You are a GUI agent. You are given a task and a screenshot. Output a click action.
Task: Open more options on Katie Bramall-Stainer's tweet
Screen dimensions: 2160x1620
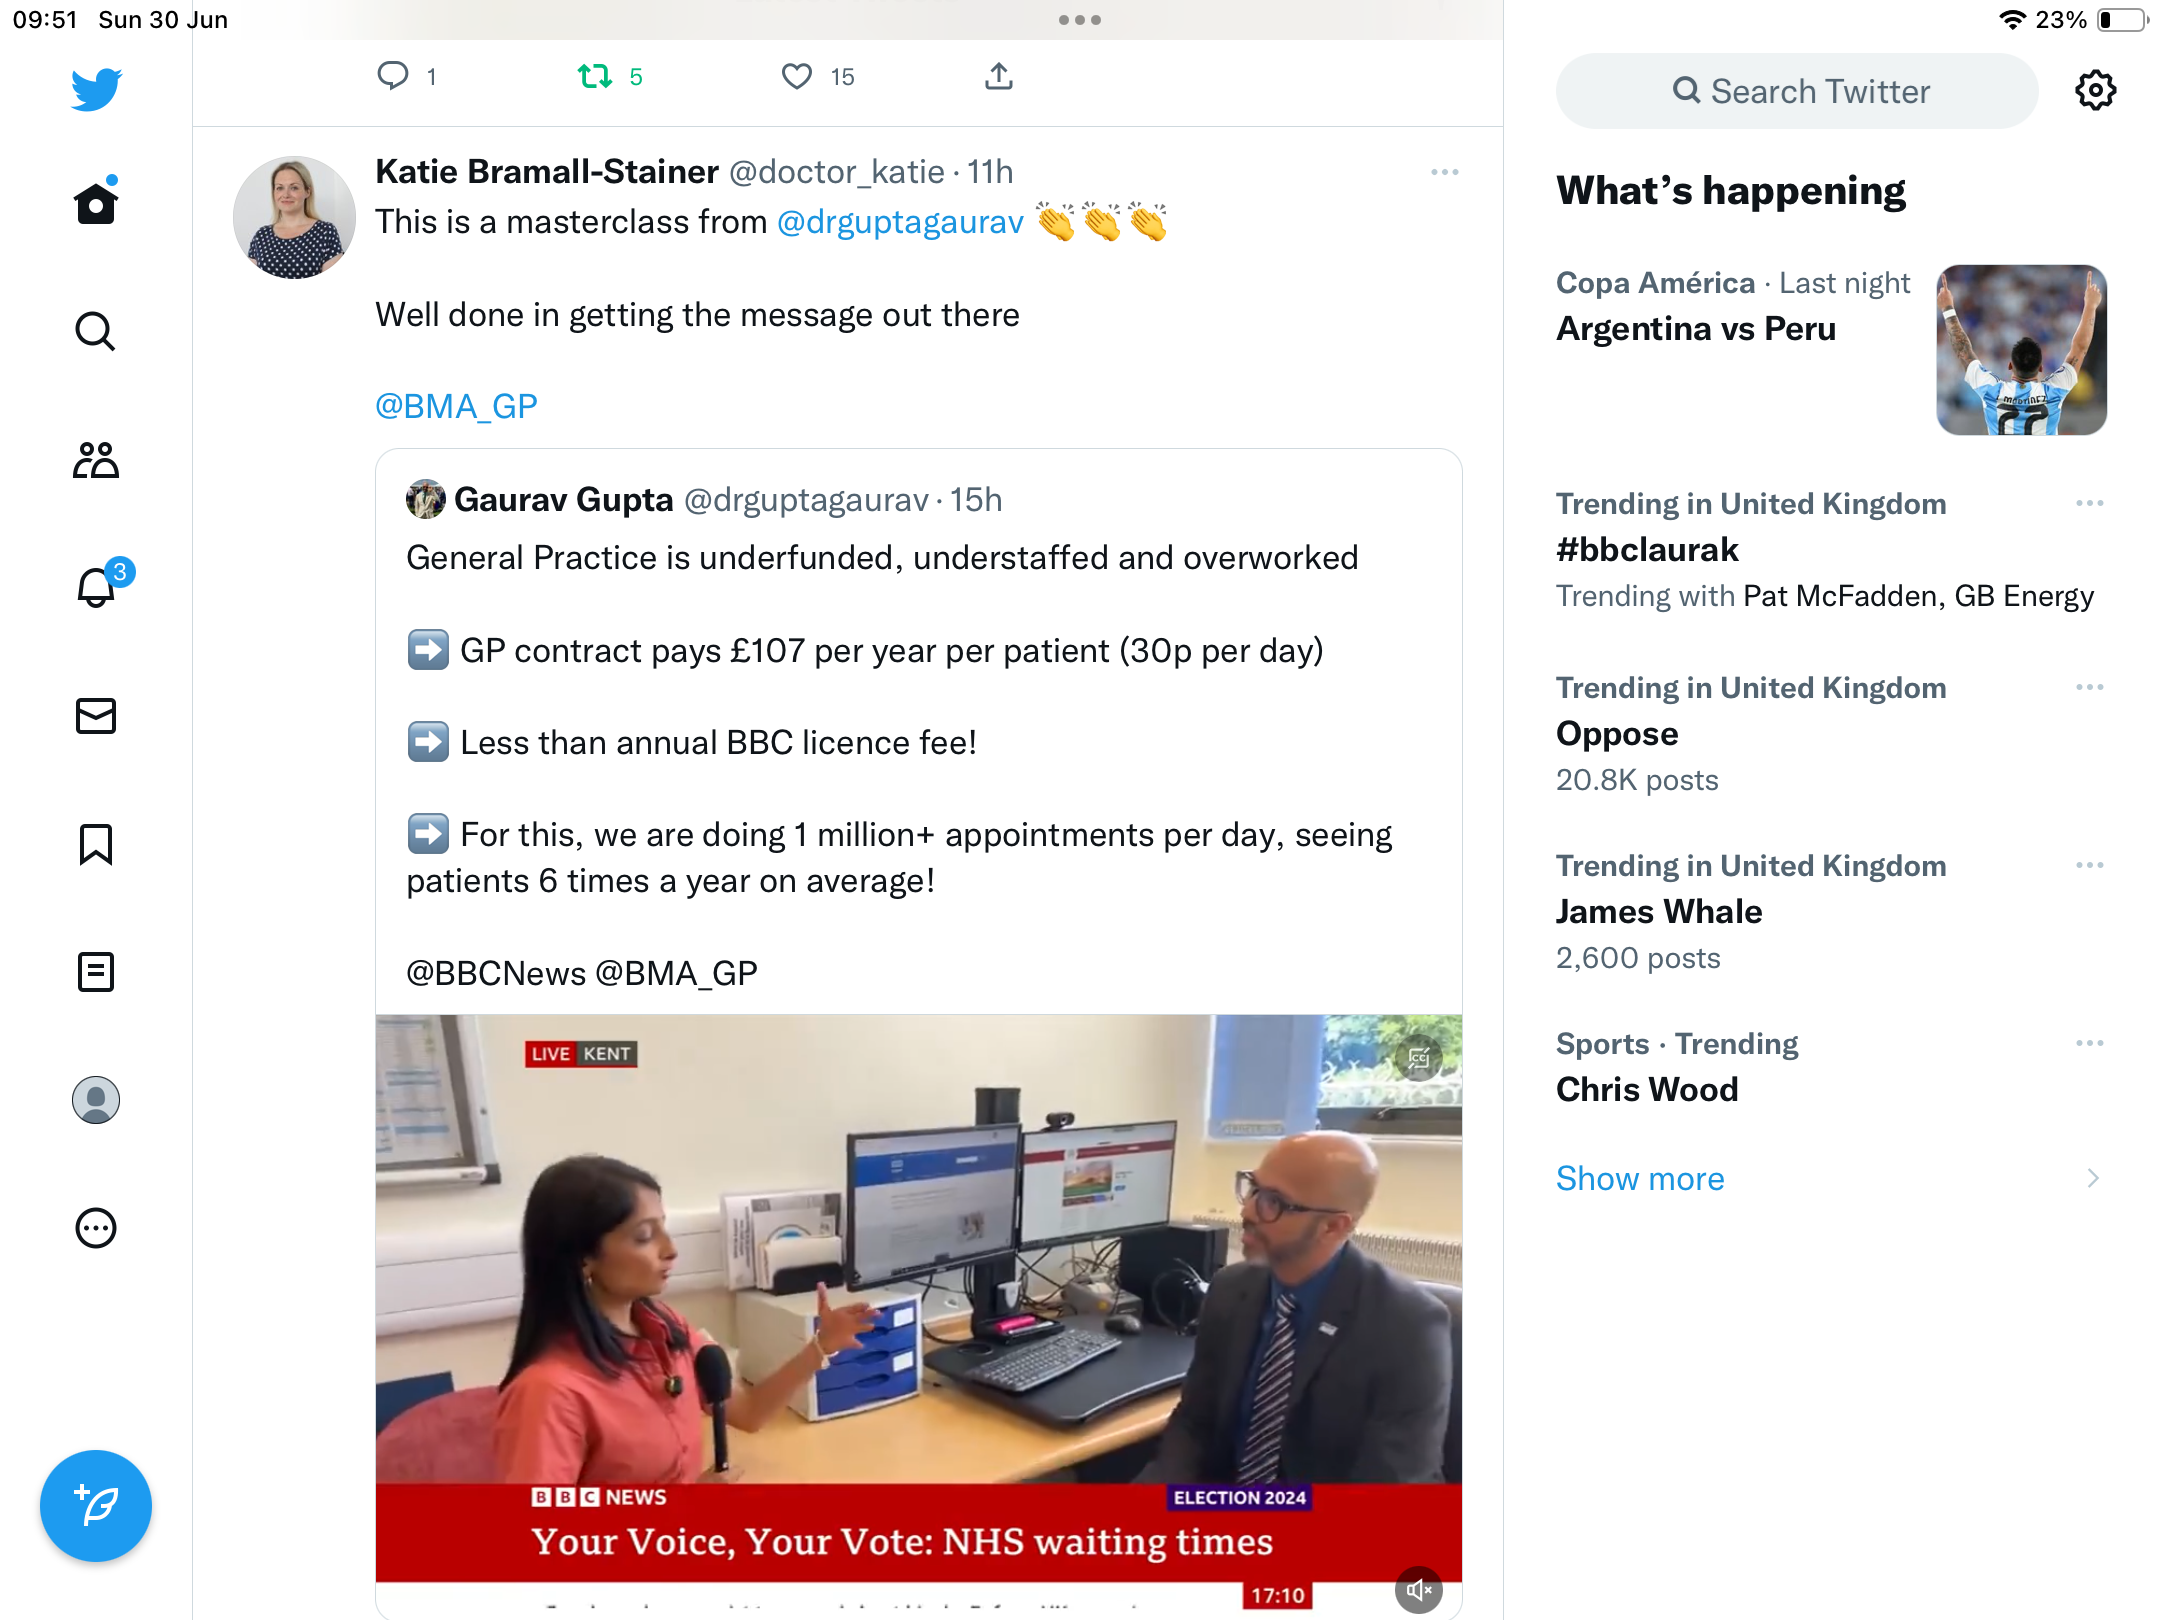point(1444,172)
